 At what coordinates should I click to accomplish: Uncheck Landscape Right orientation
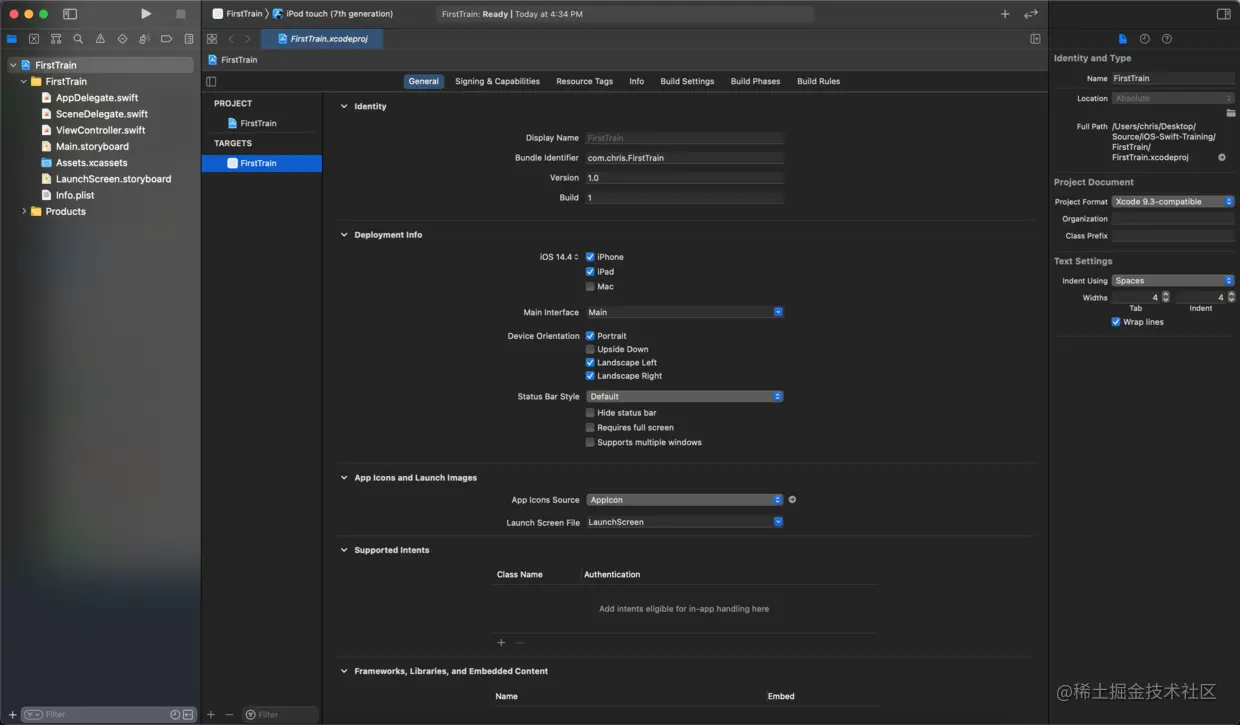[x=590, y=376]
